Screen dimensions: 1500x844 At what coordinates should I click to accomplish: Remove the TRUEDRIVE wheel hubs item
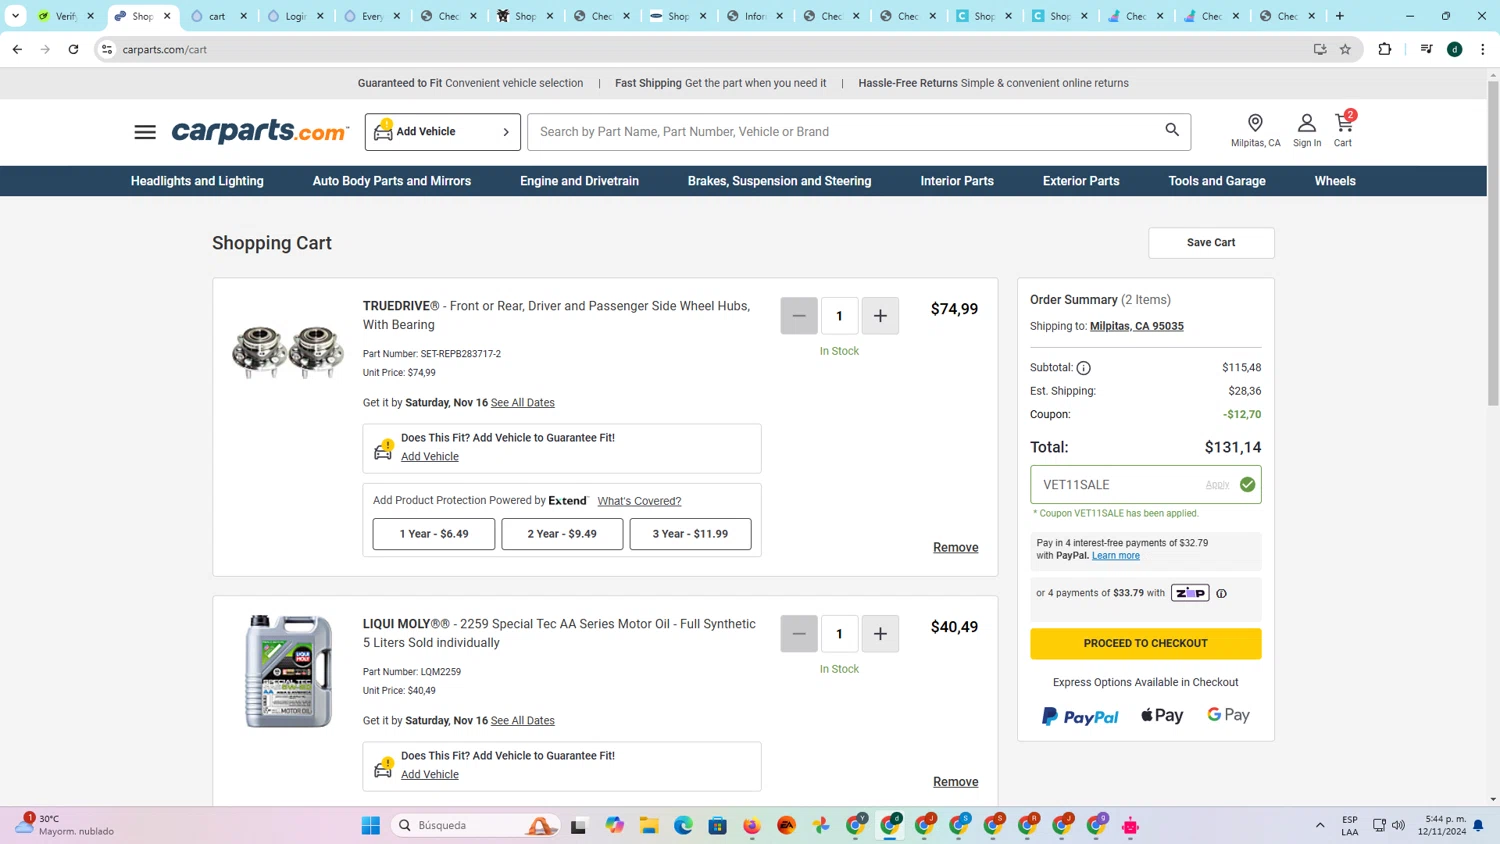coord(956,548)
